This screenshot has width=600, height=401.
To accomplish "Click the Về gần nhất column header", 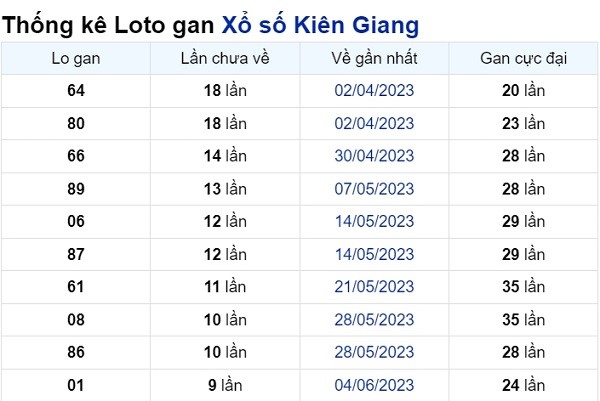I will click(x=374, y=59).
